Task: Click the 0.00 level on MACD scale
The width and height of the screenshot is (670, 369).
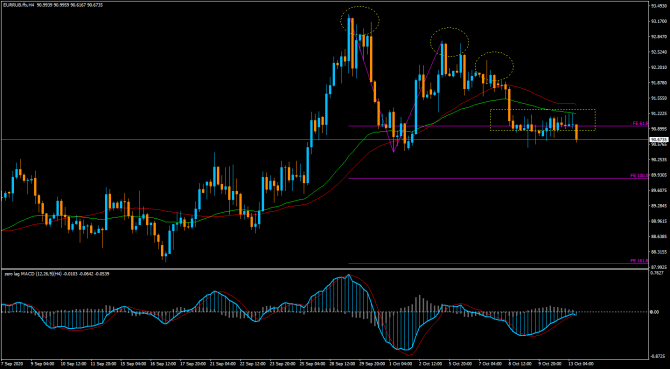Action: coord(655,312)
